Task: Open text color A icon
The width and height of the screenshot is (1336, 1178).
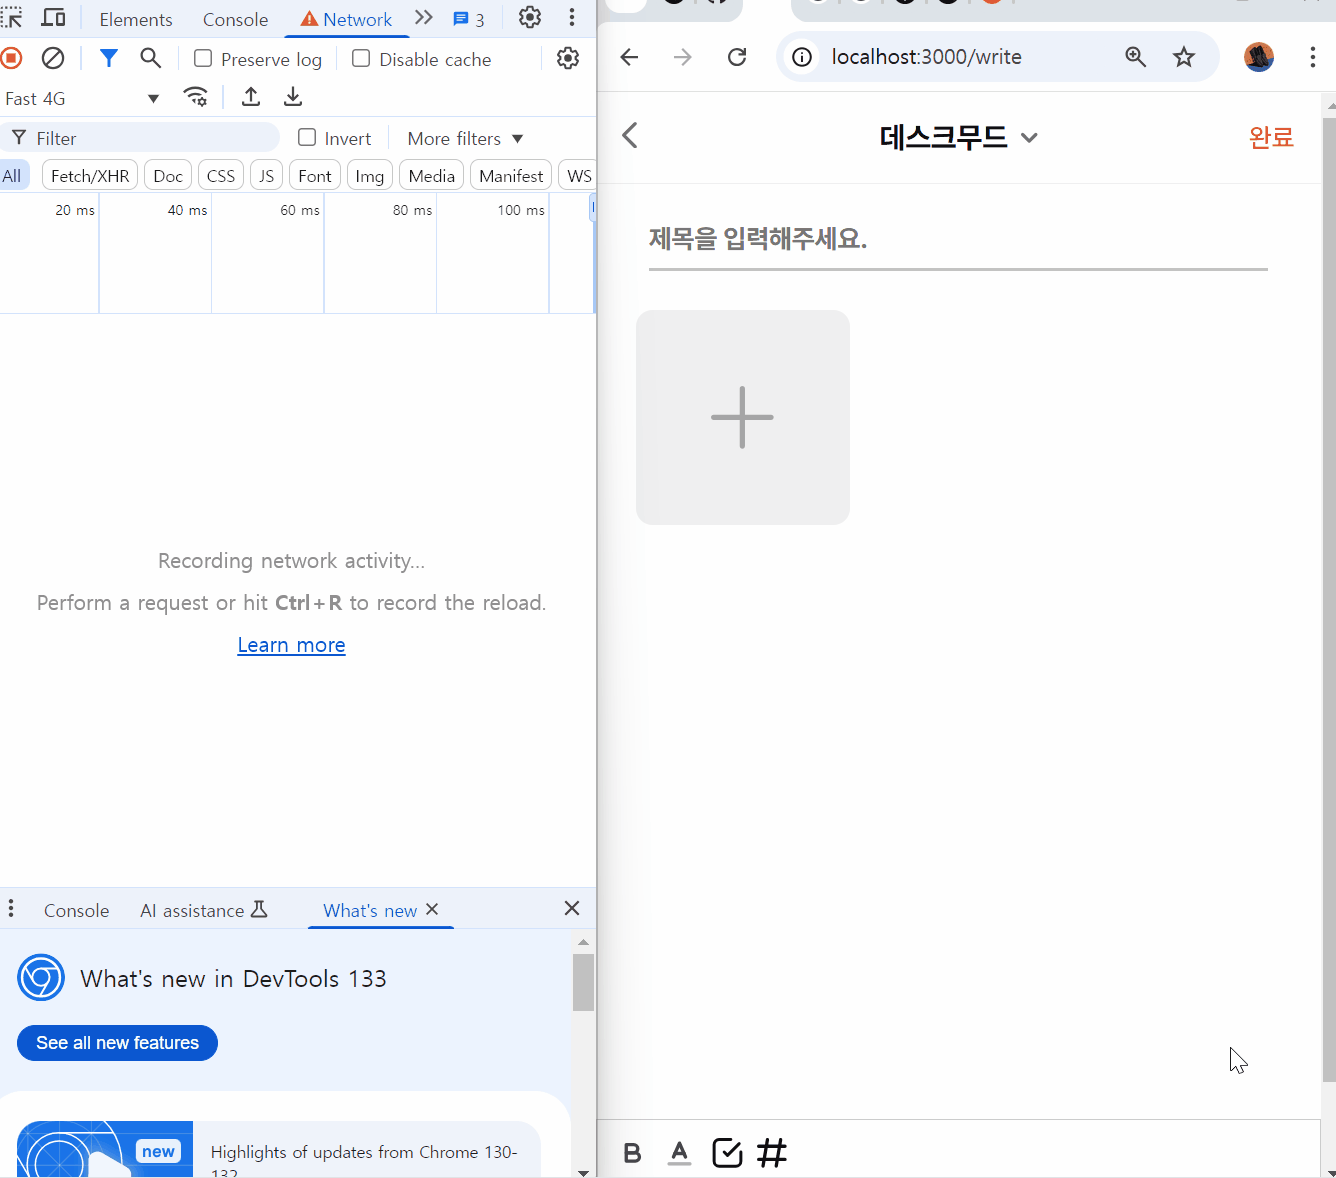Action: (680, 1153)
